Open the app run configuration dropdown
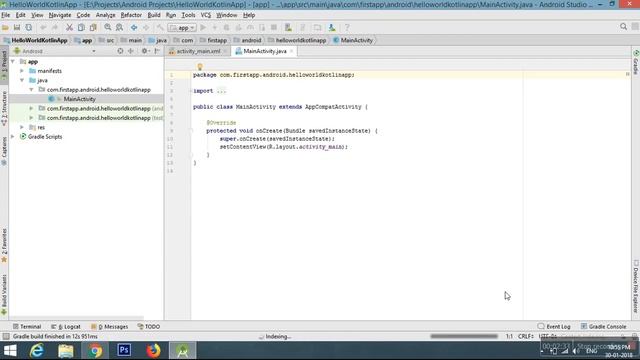The image size is (640, 360). 182,27
